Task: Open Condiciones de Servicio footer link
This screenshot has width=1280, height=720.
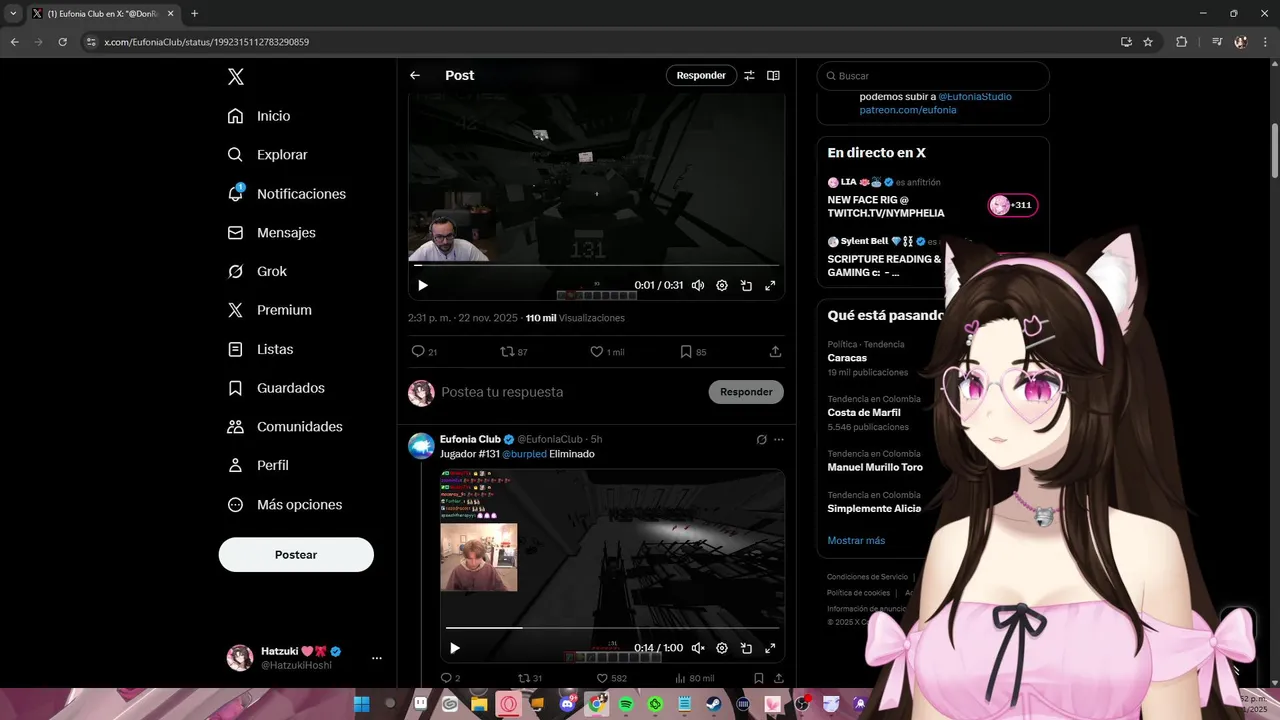Action: coord(867,577)
